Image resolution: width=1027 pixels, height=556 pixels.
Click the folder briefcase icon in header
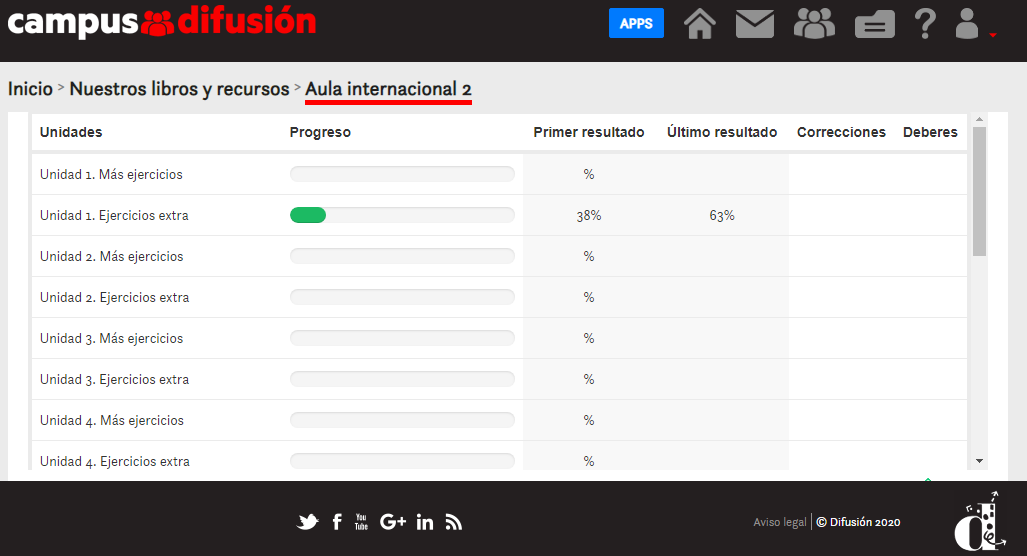(x=874, y=25)
